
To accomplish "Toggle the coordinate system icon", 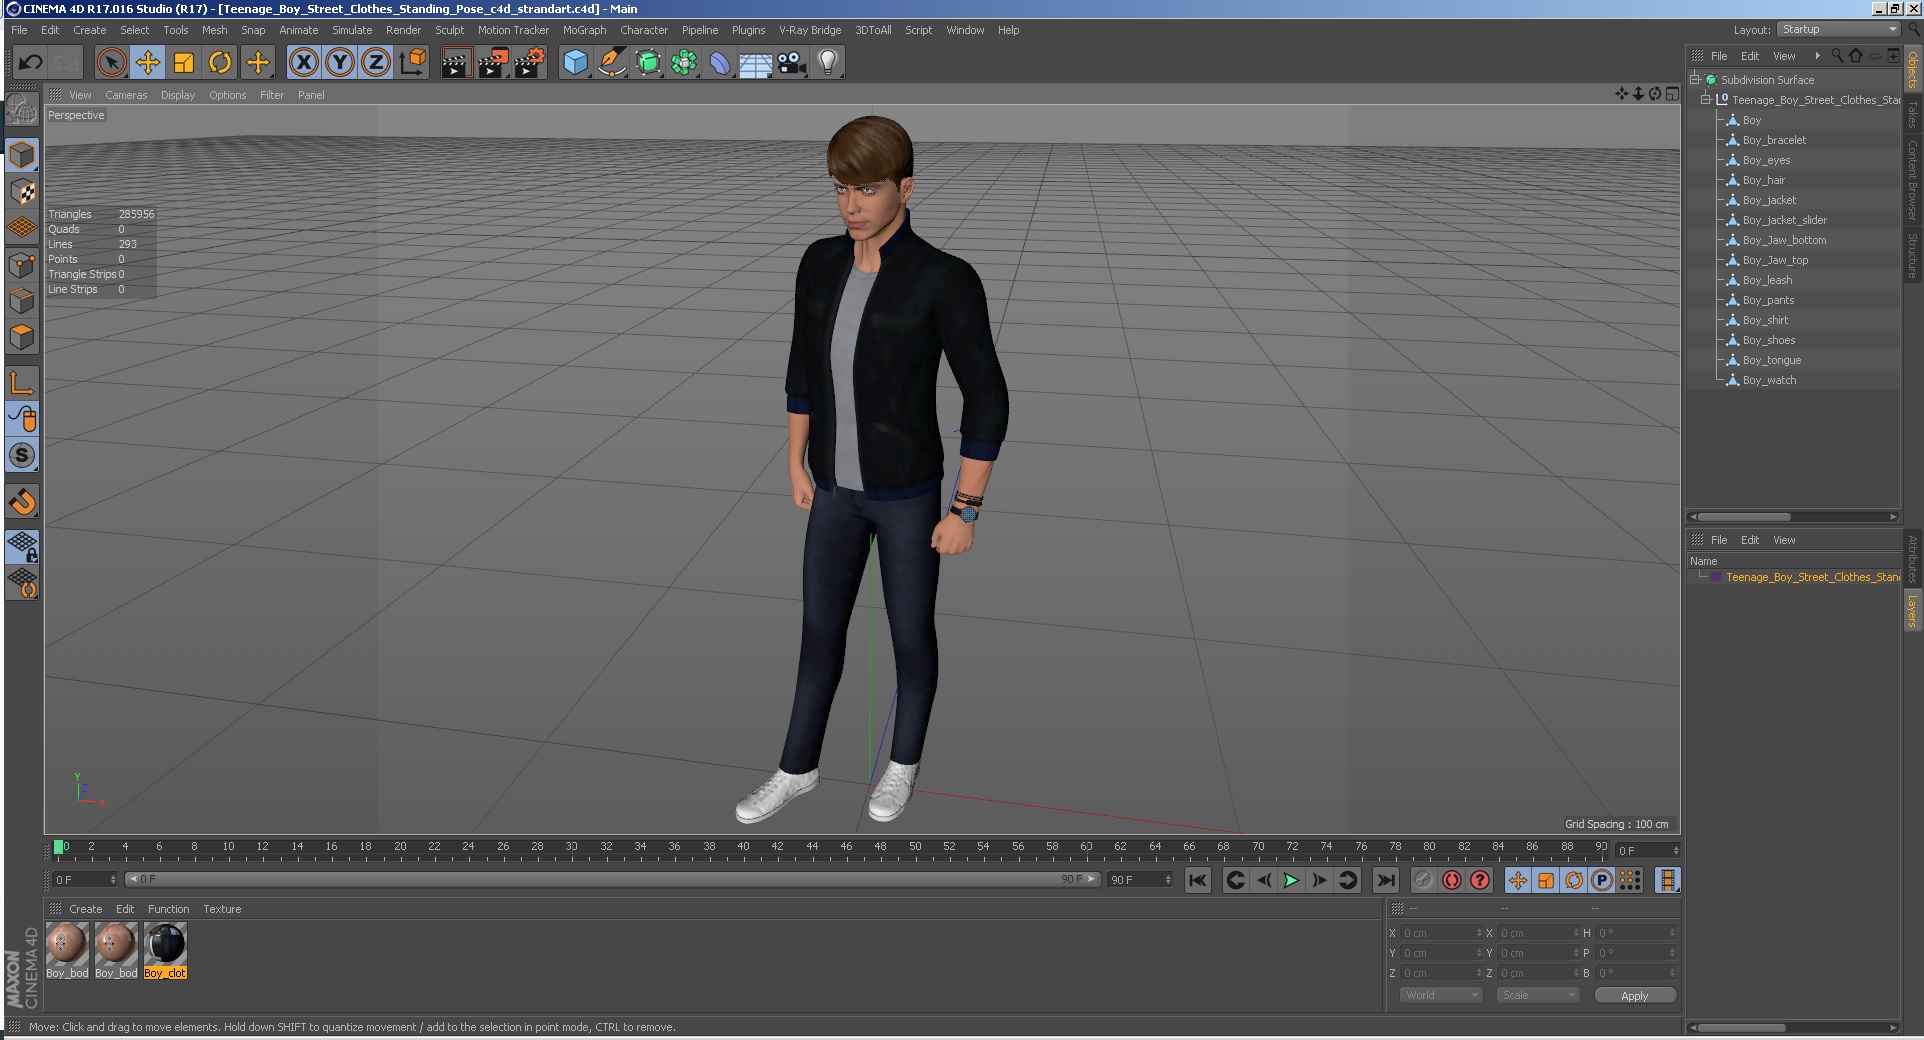I will pyautogui.click(x=412, y=63).
